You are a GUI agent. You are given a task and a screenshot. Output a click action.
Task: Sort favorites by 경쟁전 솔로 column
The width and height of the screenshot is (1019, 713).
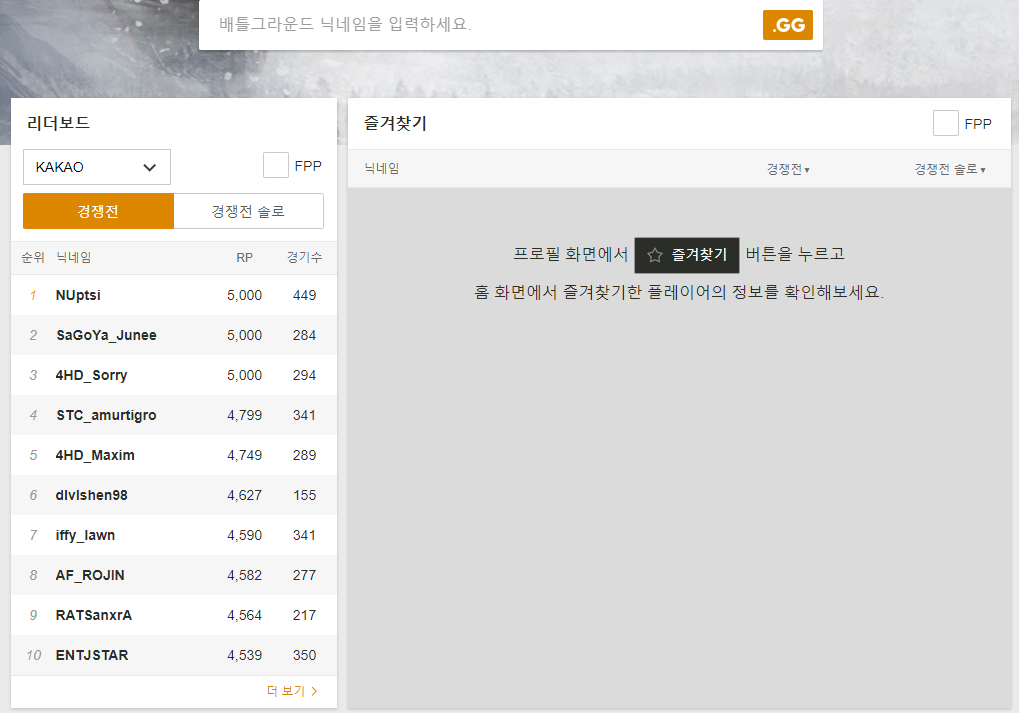949,169
